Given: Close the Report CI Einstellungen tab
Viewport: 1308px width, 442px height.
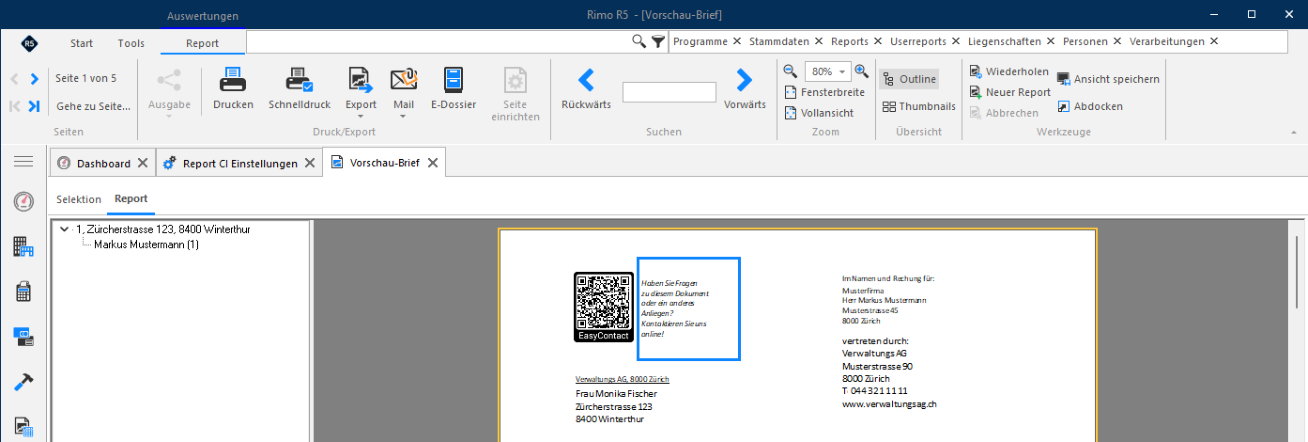Looking at the screenshot, I should [310, 163].
